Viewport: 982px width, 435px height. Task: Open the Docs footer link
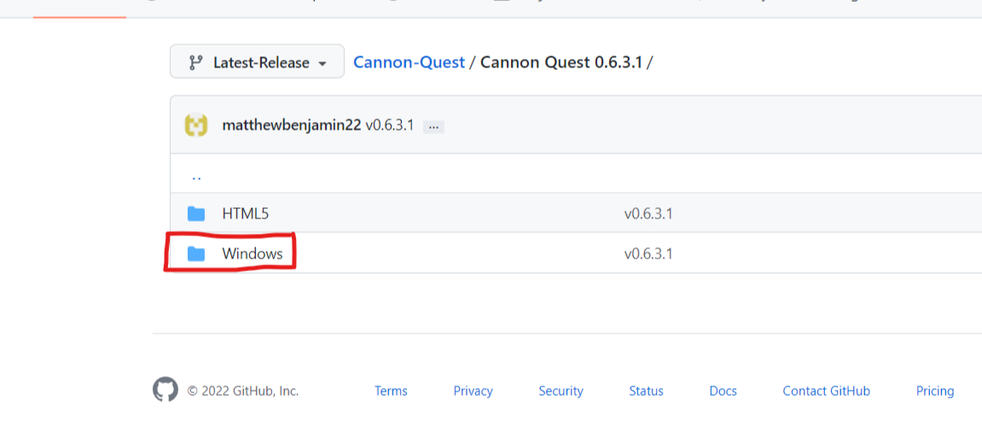723,391
